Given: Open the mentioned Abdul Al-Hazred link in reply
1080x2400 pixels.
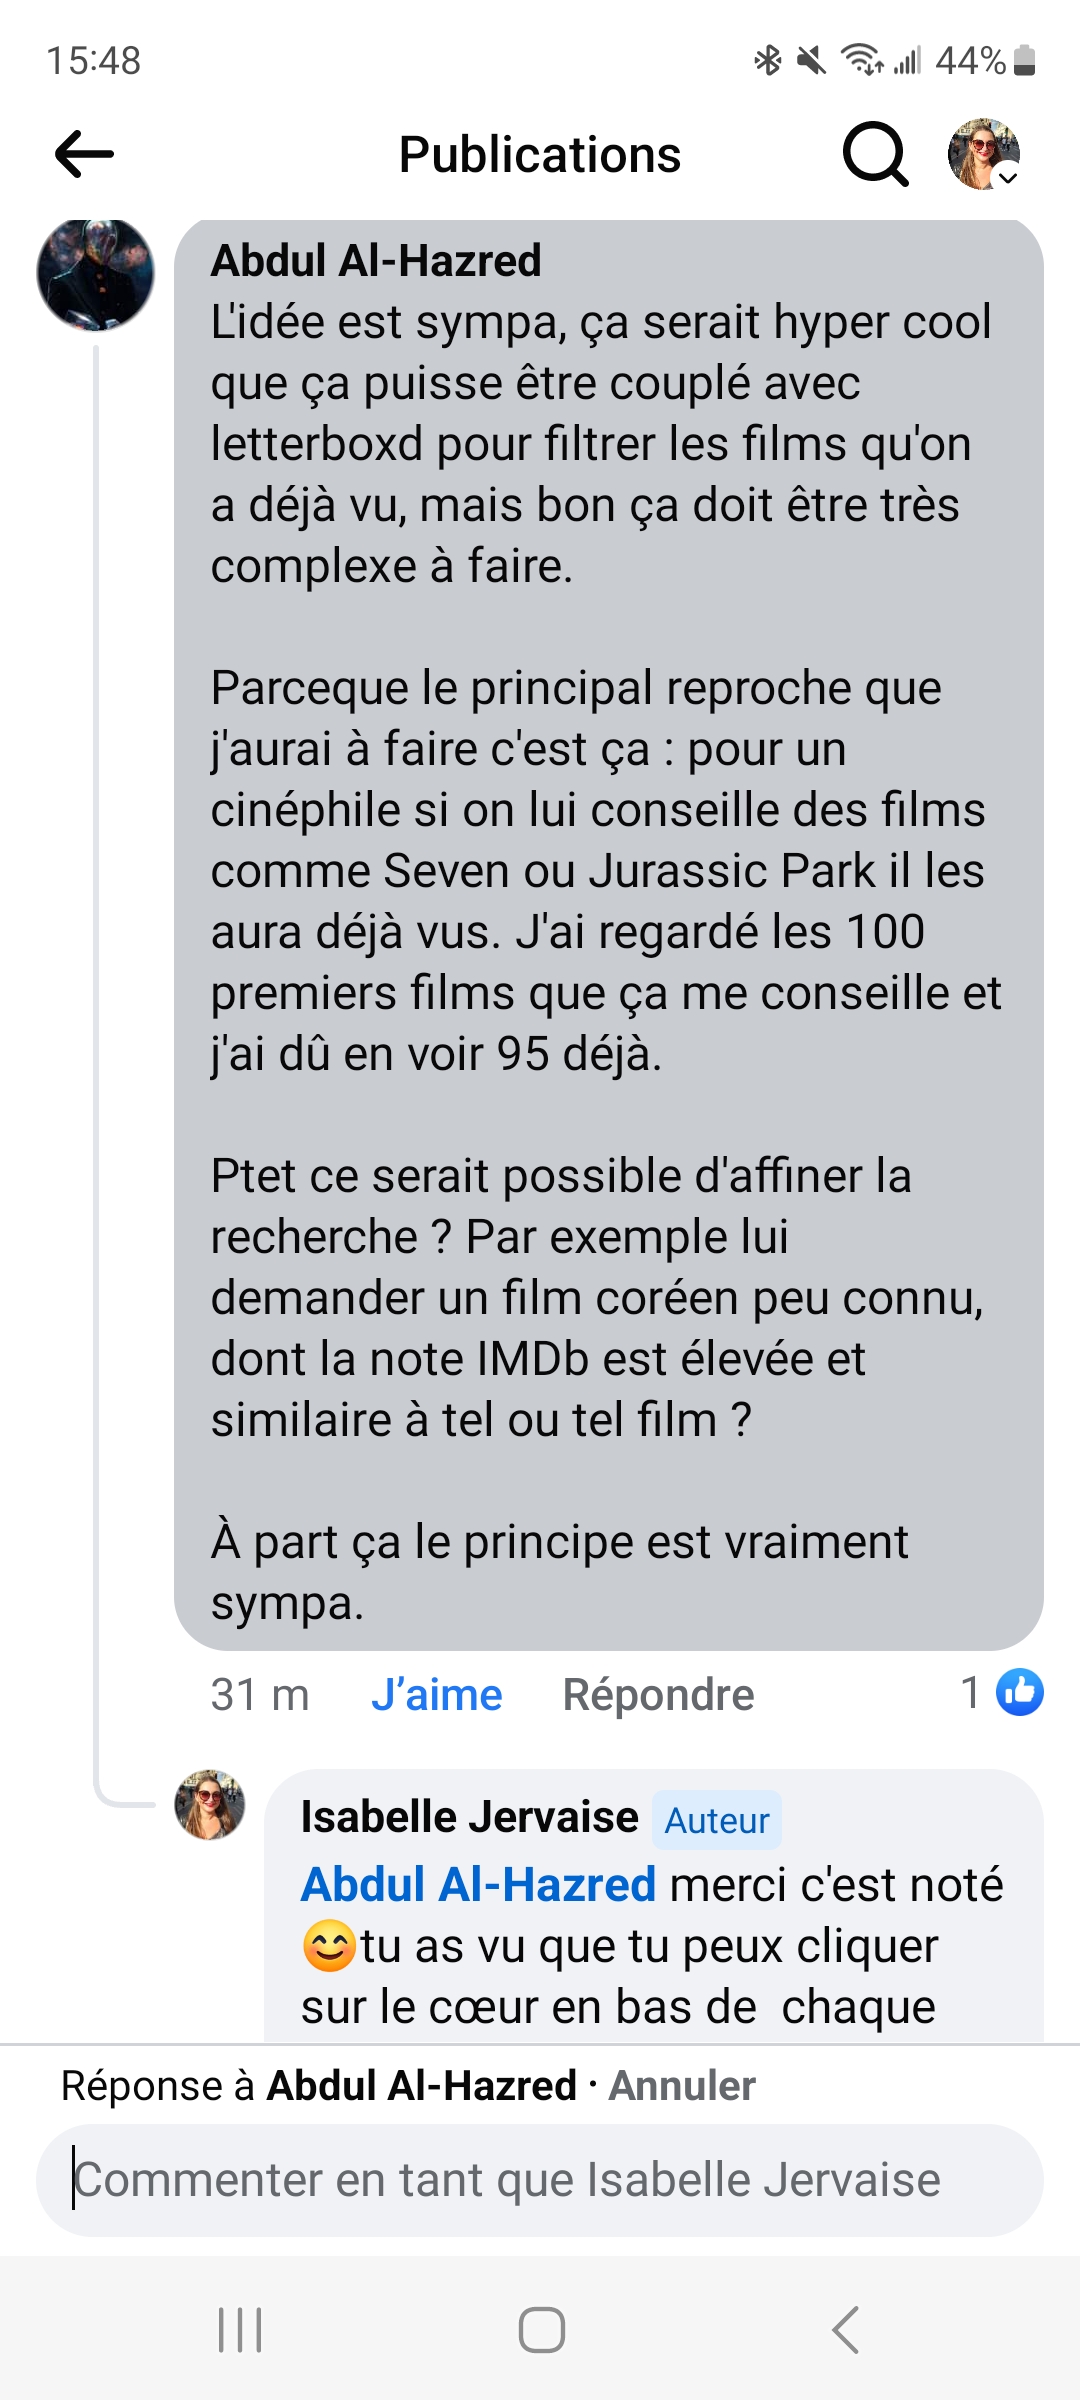Looking at the screenshot, I should (478, 1885).
